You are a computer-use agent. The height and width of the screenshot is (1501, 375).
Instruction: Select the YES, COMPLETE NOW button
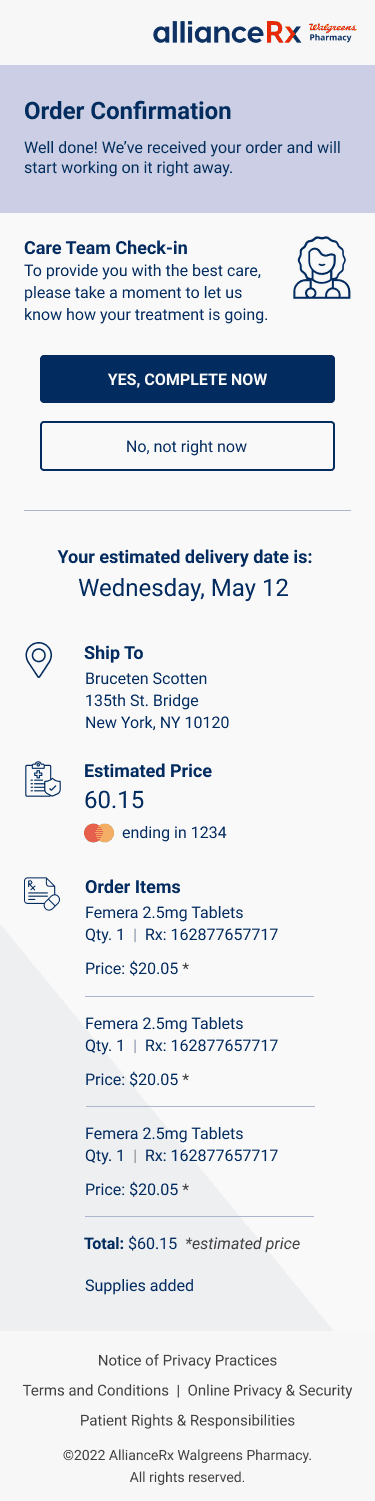point(187,379)
